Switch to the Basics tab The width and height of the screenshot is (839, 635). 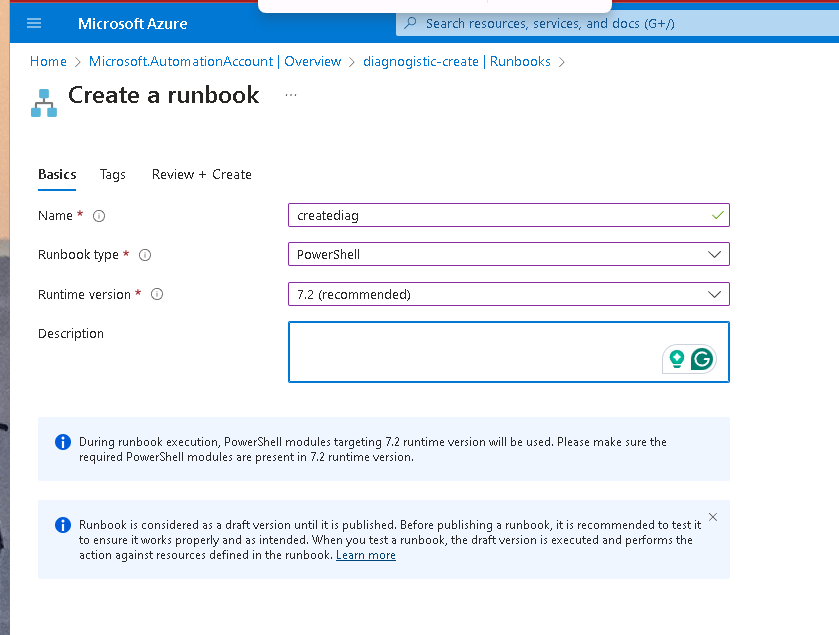pyautogui.click(x=57, y=174)
